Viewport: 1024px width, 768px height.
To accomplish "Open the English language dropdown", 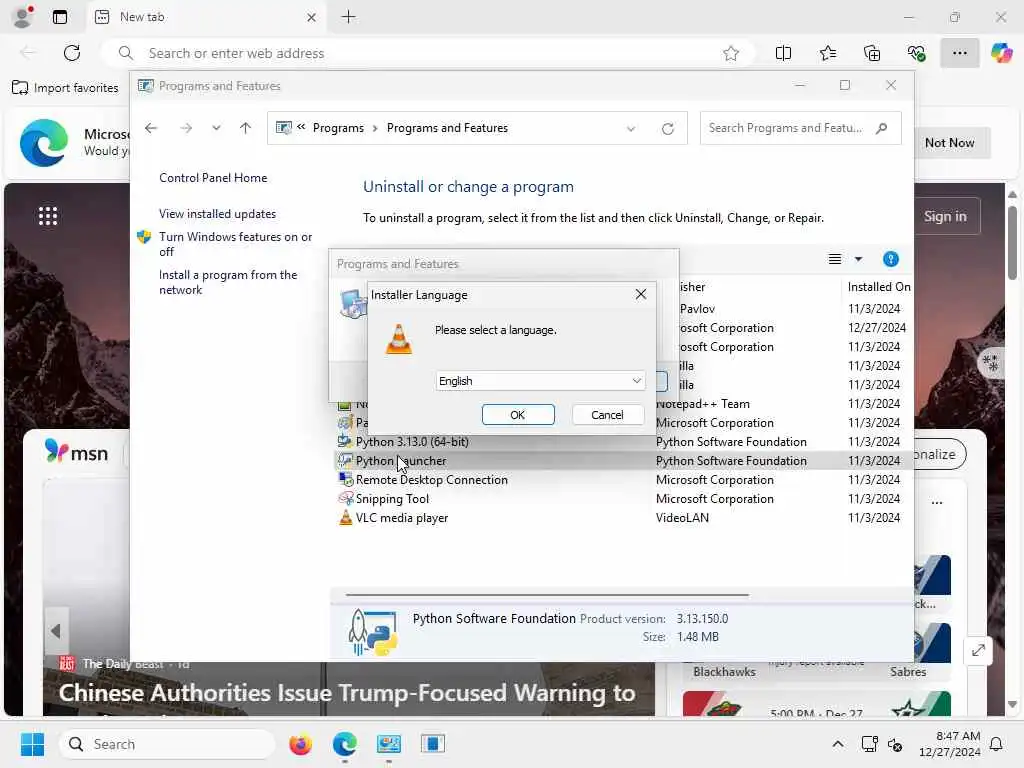I will pos(540,381).
